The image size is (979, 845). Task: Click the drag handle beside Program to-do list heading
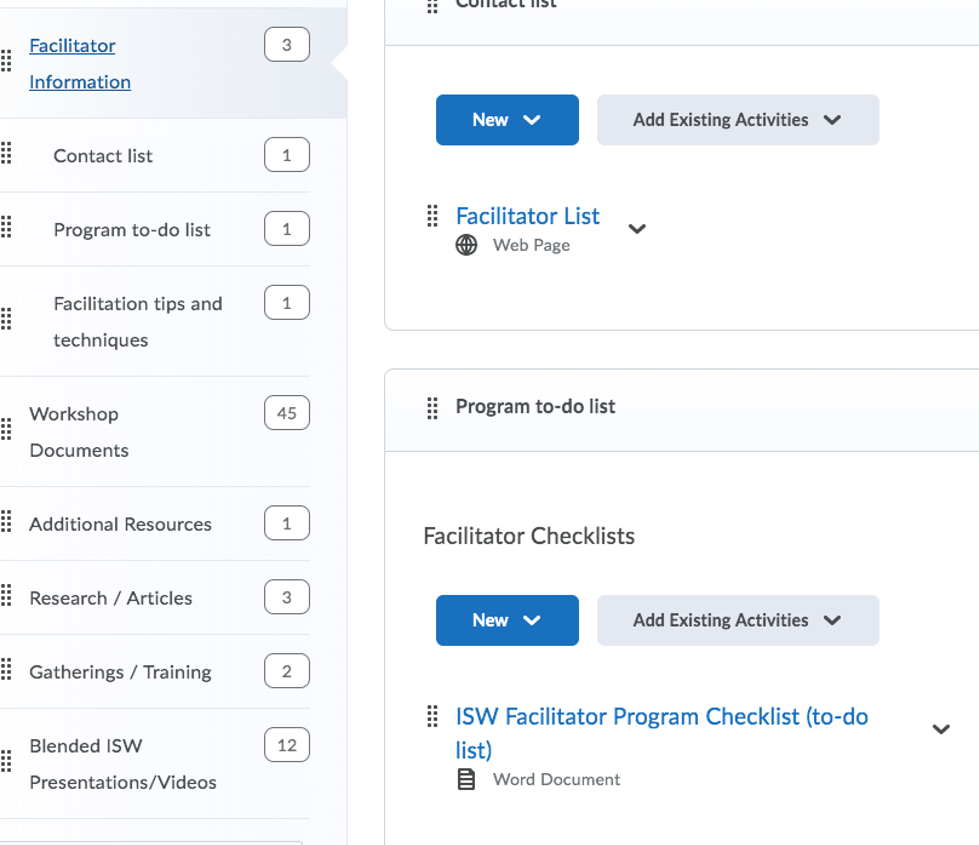pyautogui.click(x=433, y=407)
